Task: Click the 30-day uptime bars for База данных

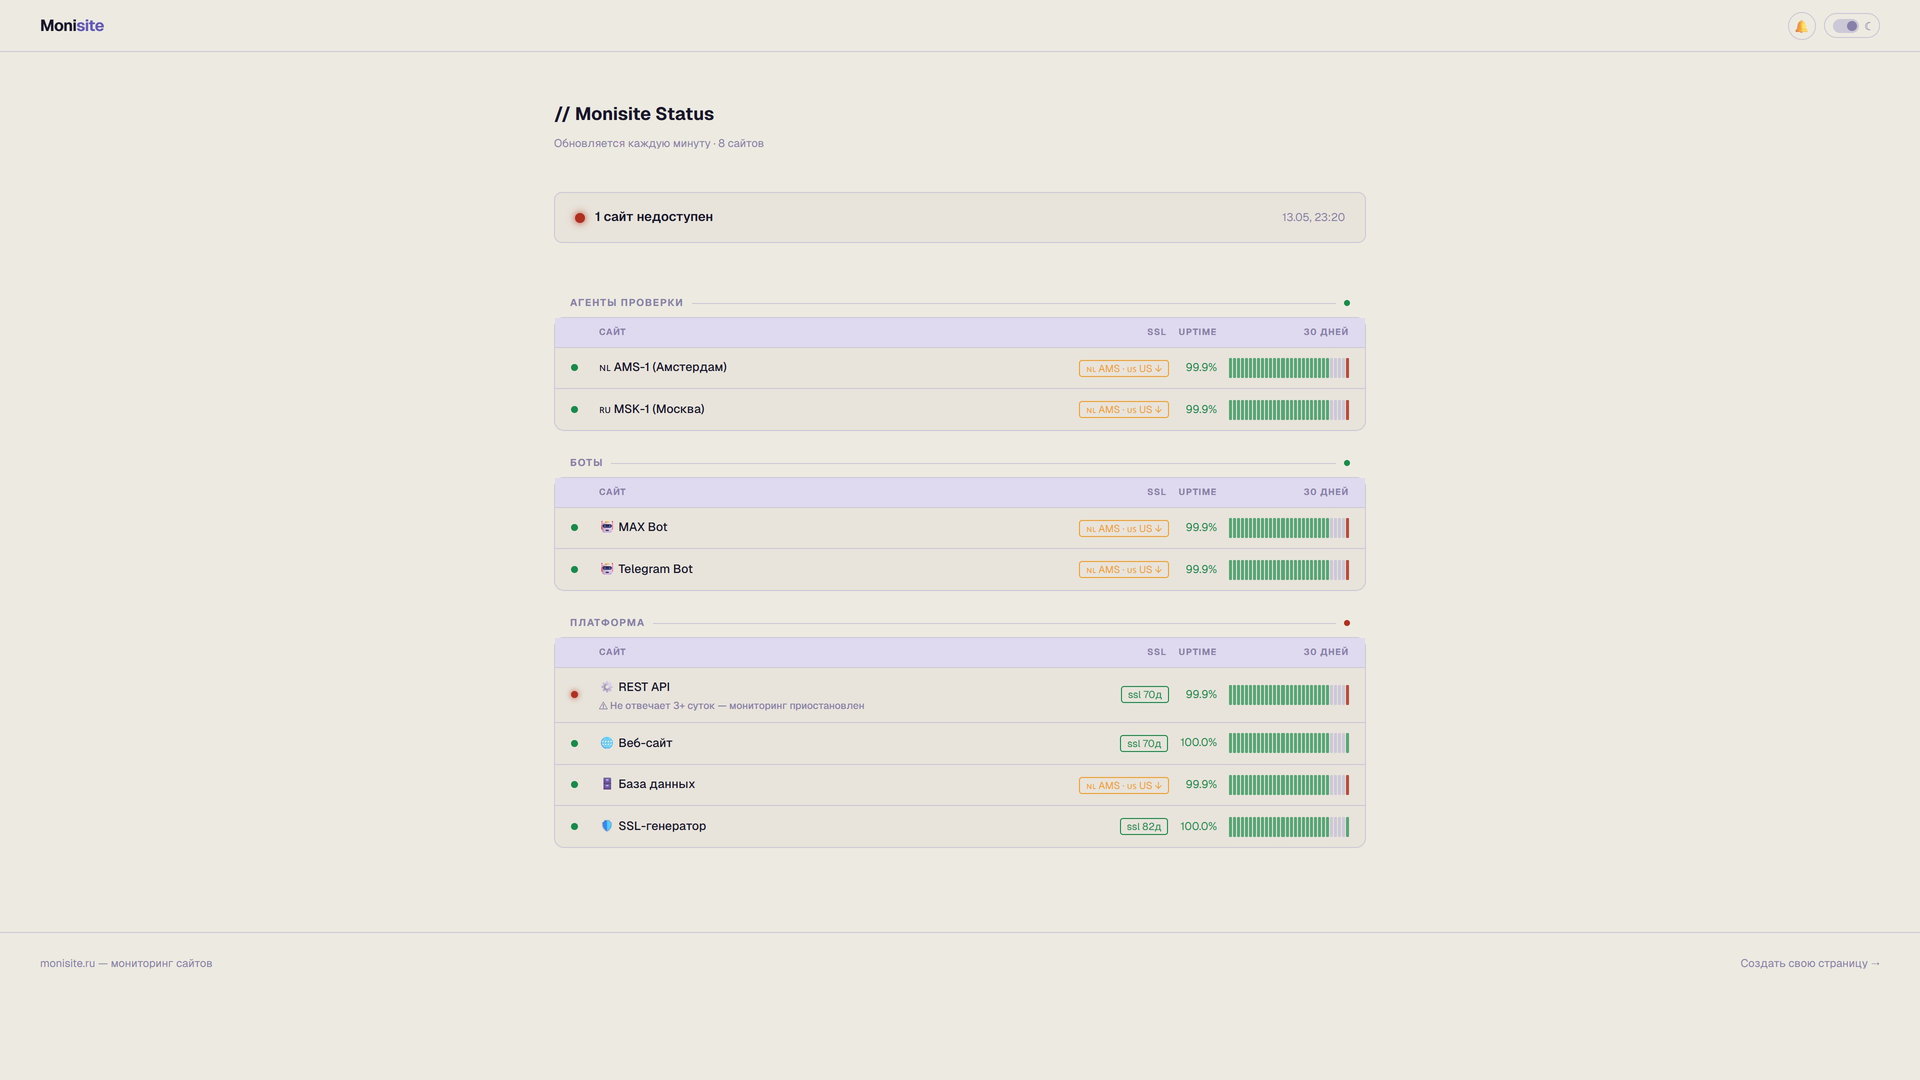Action: pyautogui.click(x=1289, y=785)
